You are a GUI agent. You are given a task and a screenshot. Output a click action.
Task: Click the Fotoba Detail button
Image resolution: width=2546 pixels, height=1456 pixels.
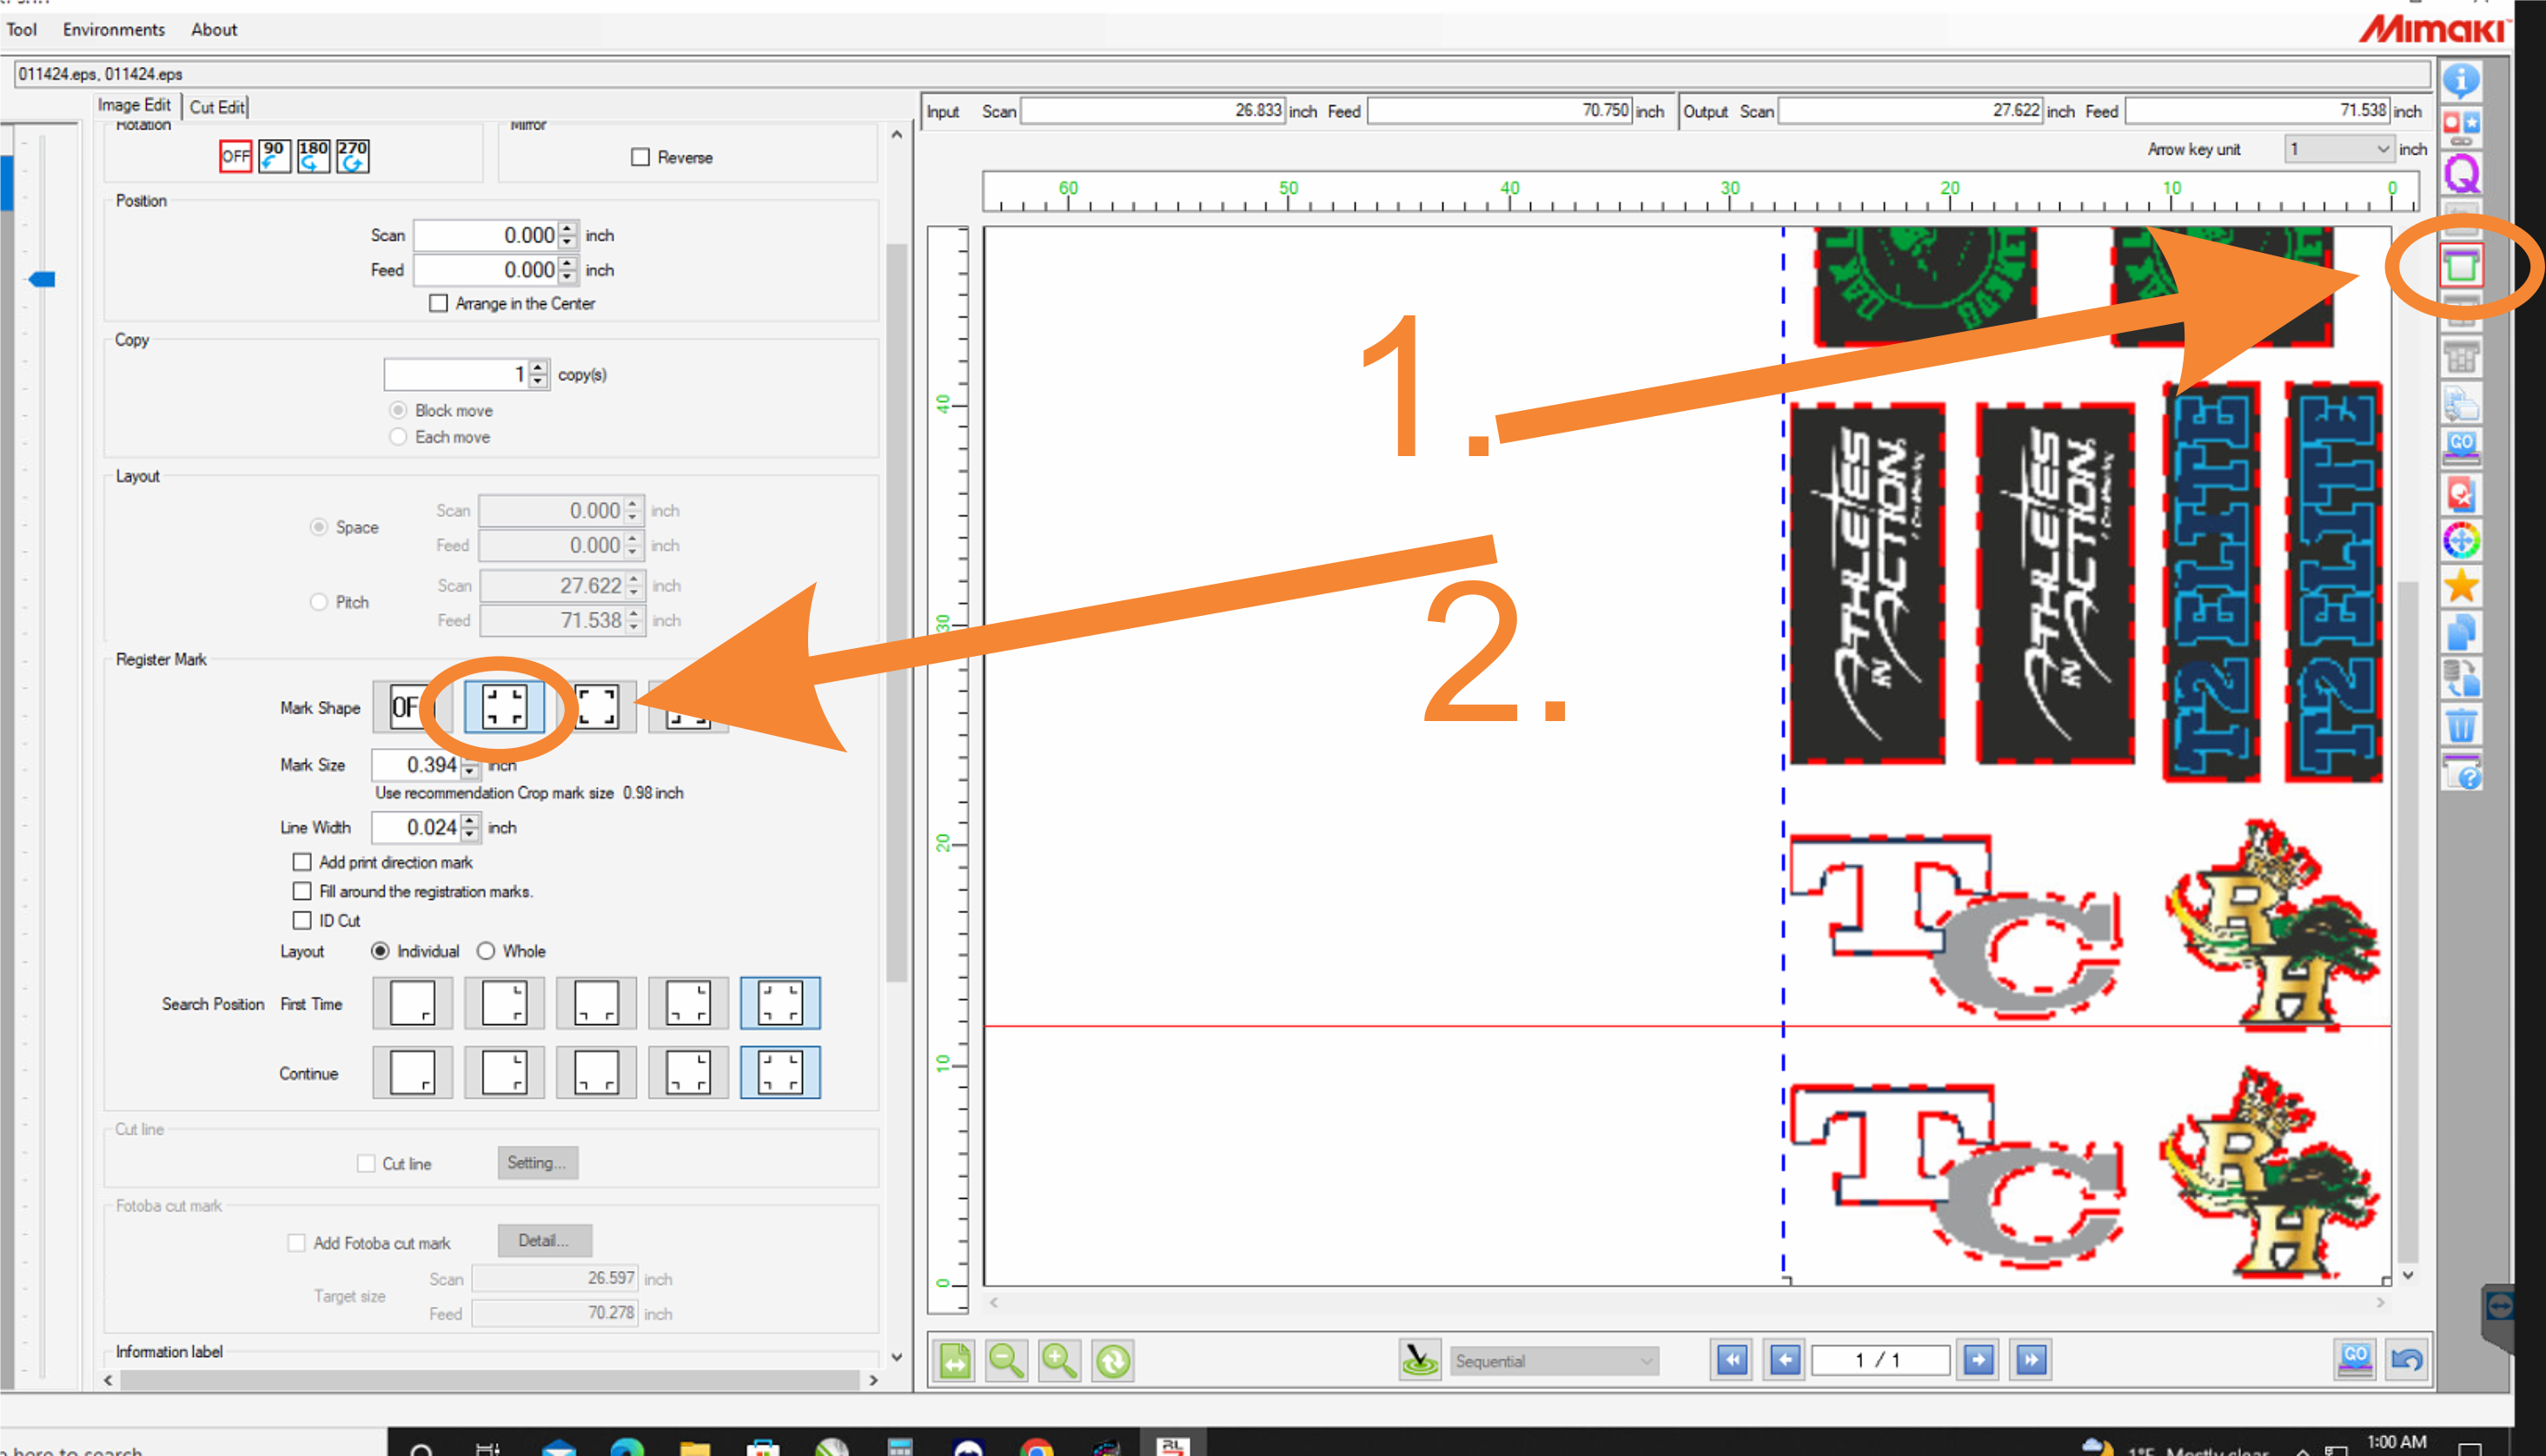(544, 1240)
